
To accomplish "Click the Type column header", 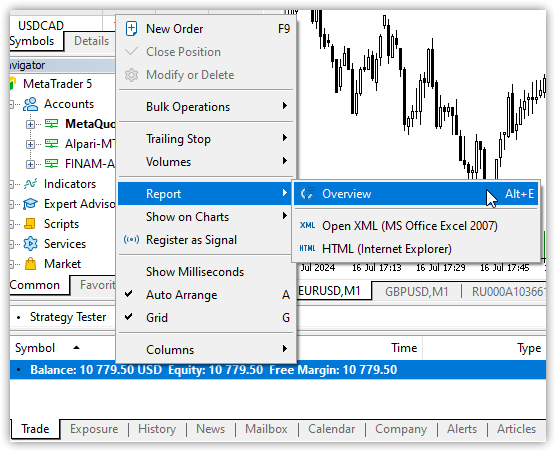I will 529,348.
